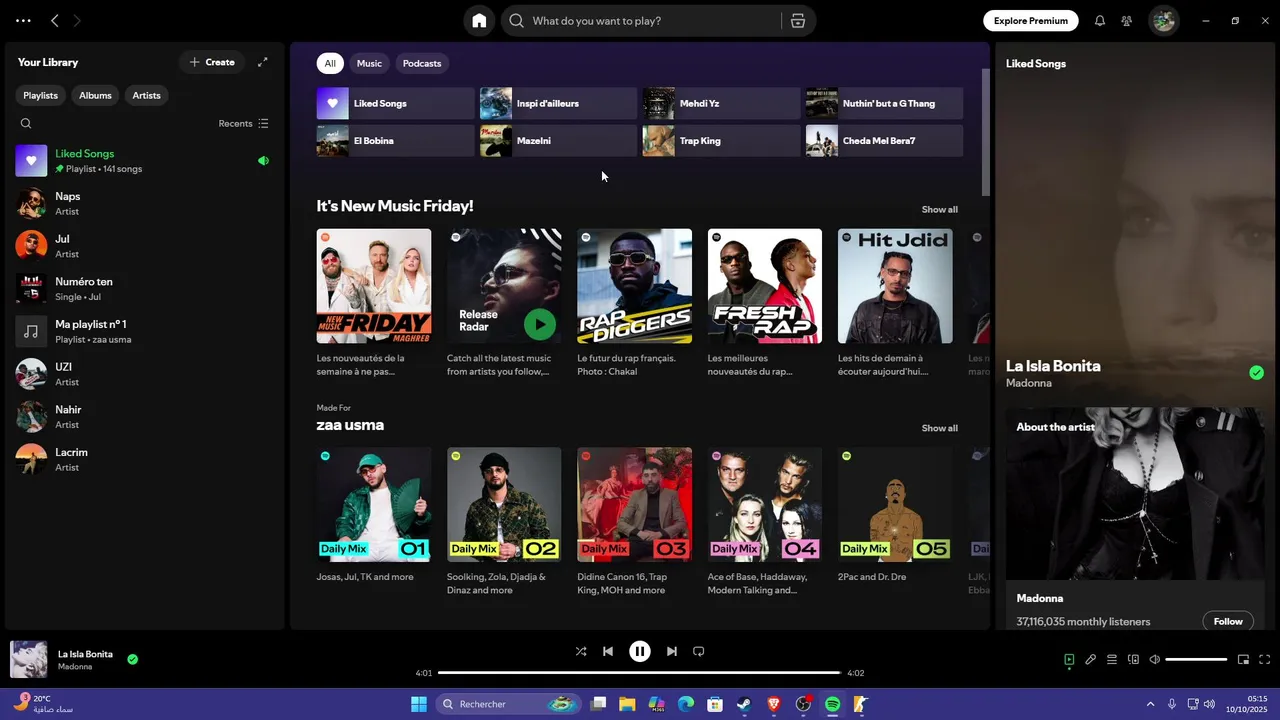
Task: Pause the current song
Action: [640, 651]
